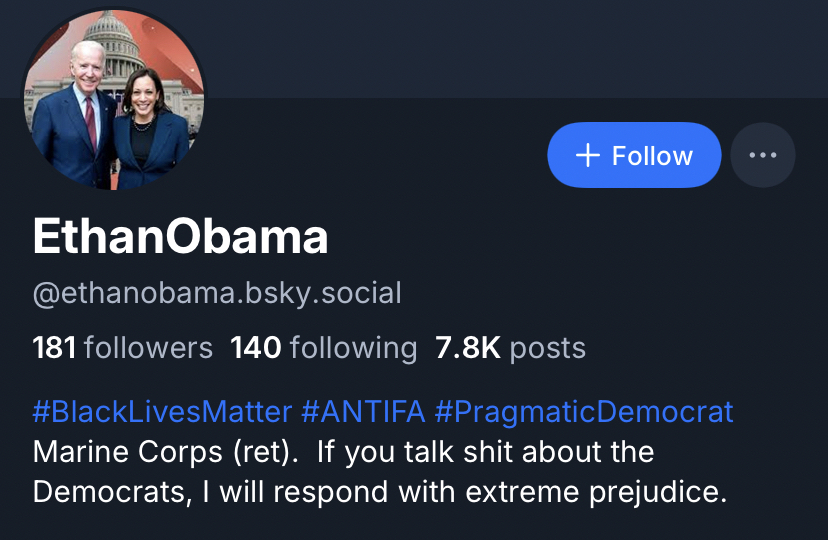Viewport: 828px width, 540px height.
Task: Open the #BlackLivesMatter hashtag
Action: click(x=162, y=411)
